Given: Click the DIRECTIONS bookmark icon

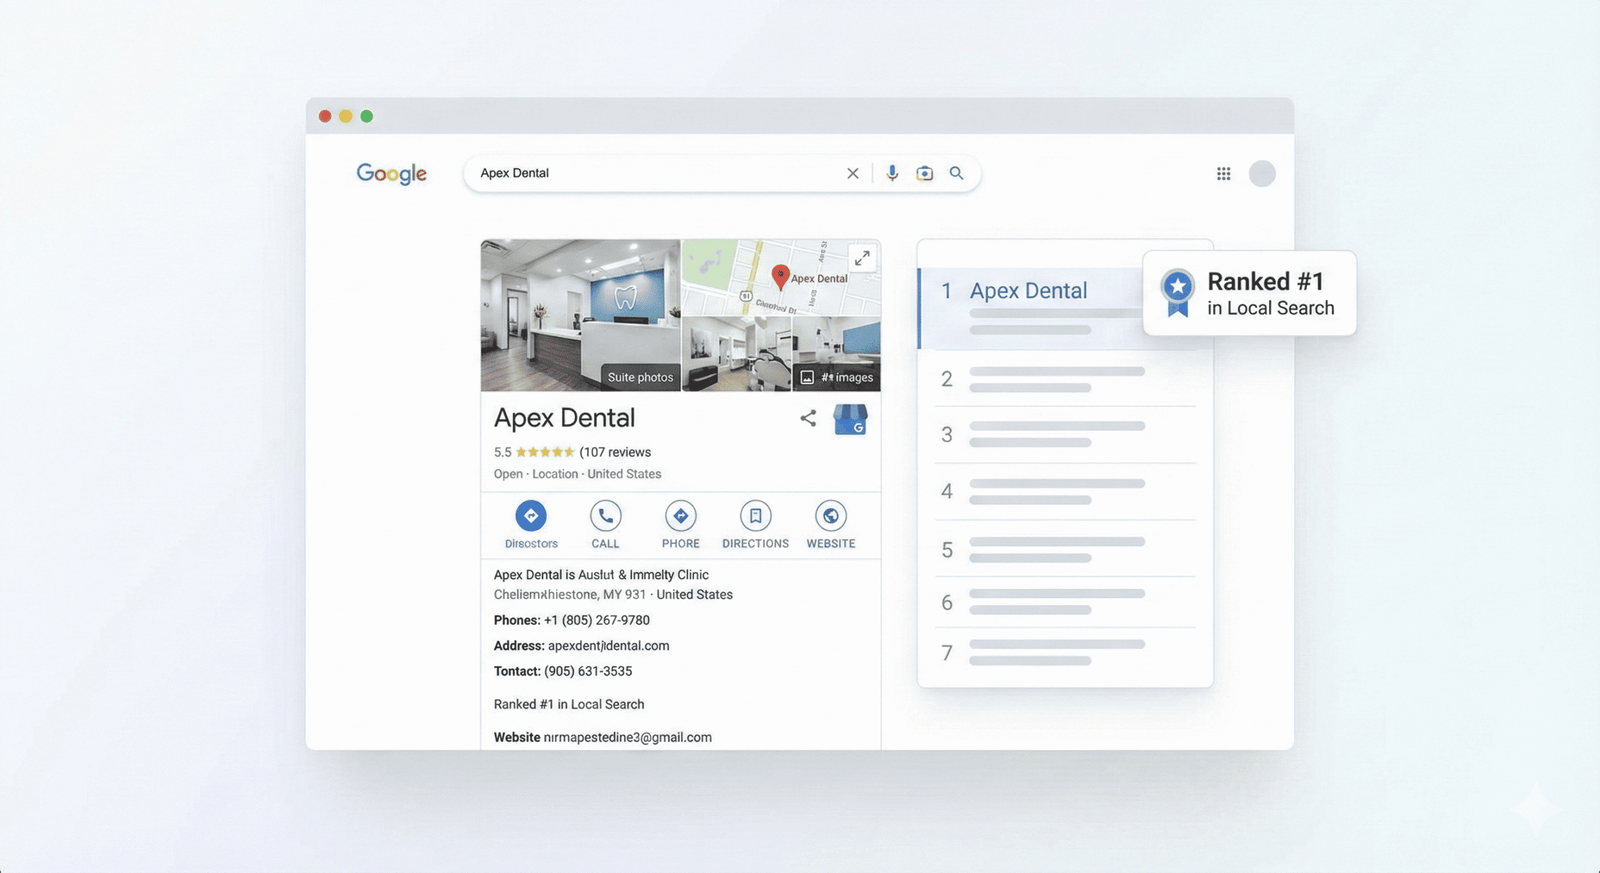Looking at the screenshot, I should point(755,516).
